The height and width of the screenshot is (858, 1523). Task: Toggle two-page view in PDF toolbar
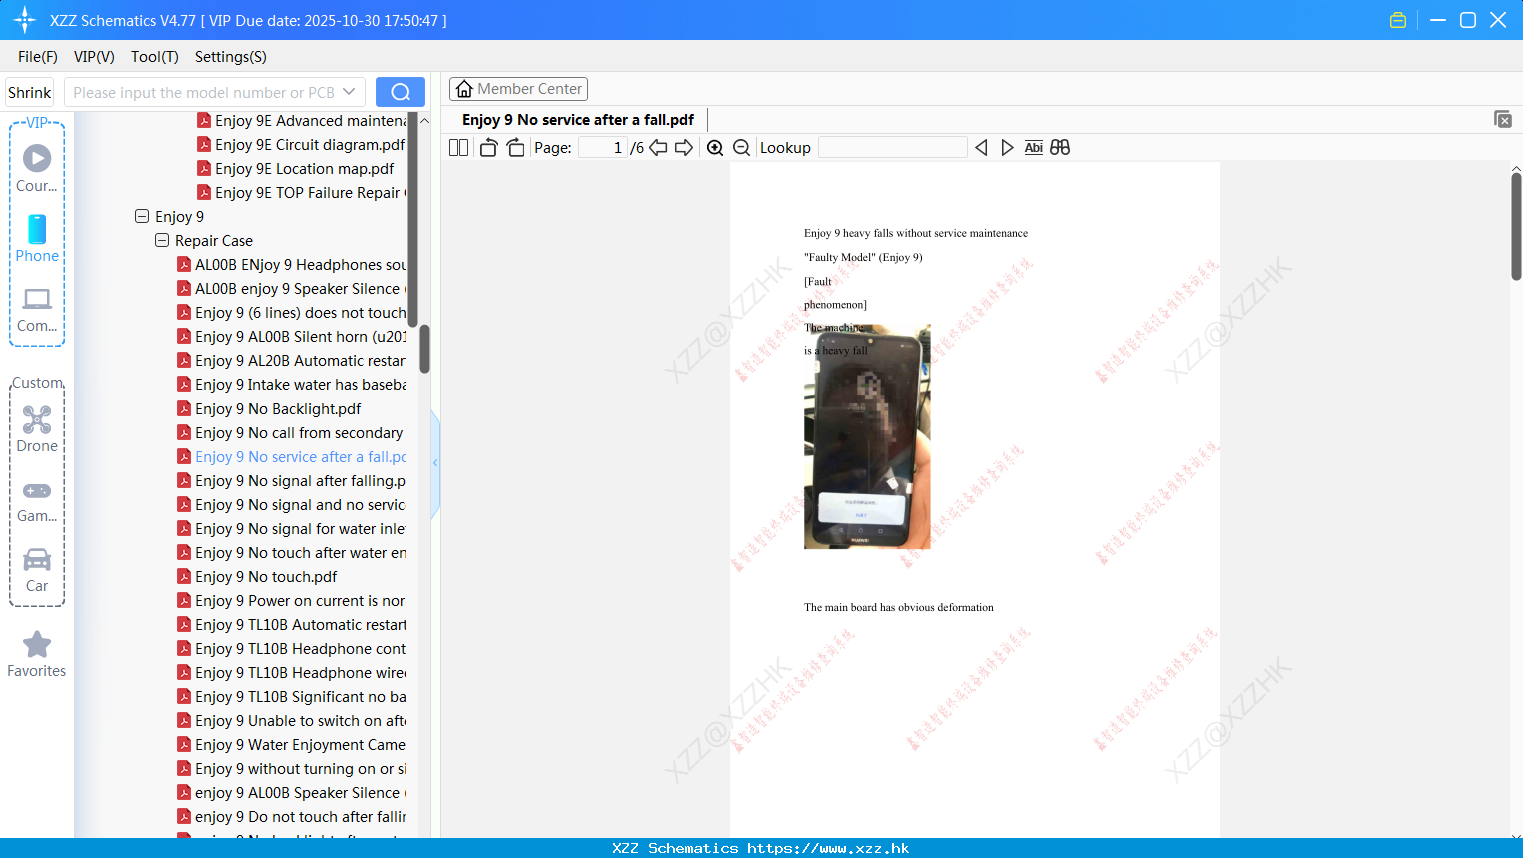(x=458, y=147)
